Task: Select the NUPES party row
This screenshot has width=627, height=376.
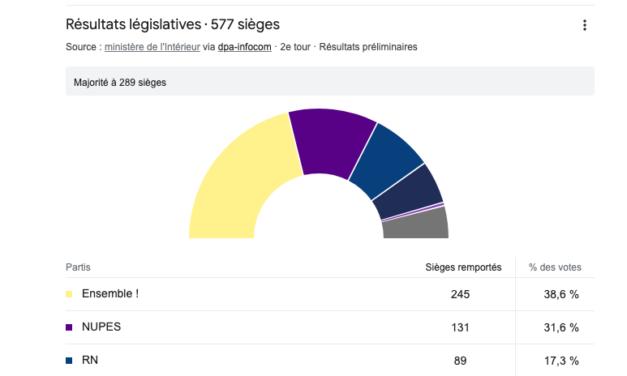Action: click(x=330, y=327)
